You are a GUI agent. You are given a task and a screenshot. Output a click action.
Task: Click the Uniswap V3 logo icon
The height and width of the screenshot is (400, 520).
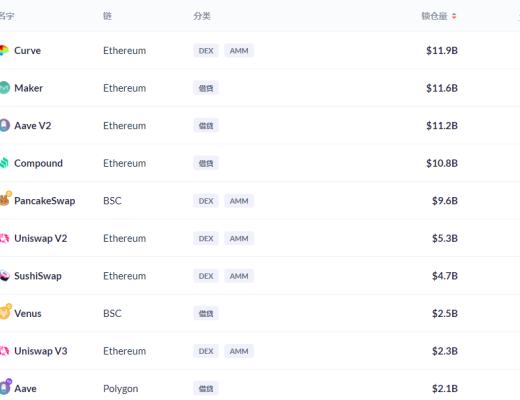[x=4, y=351]
